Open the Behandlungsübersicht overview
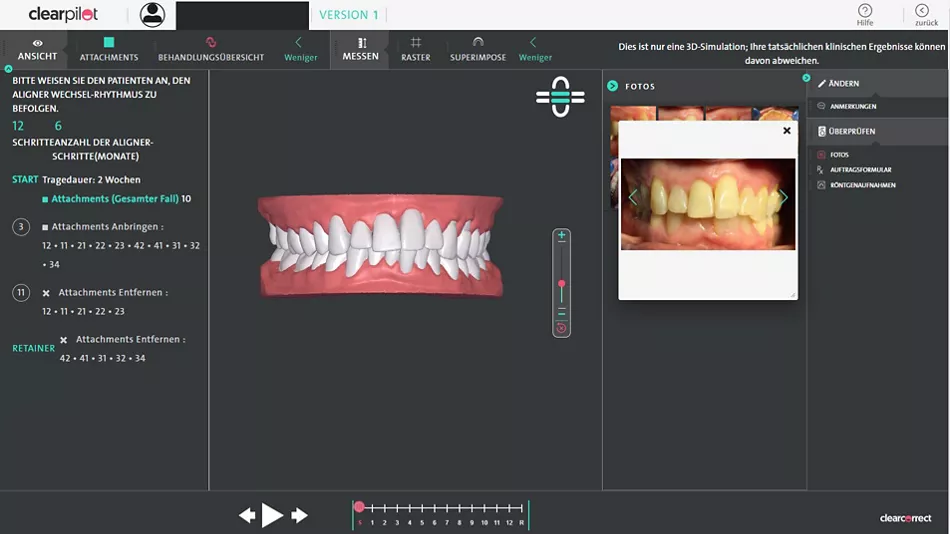 (211, 49)
